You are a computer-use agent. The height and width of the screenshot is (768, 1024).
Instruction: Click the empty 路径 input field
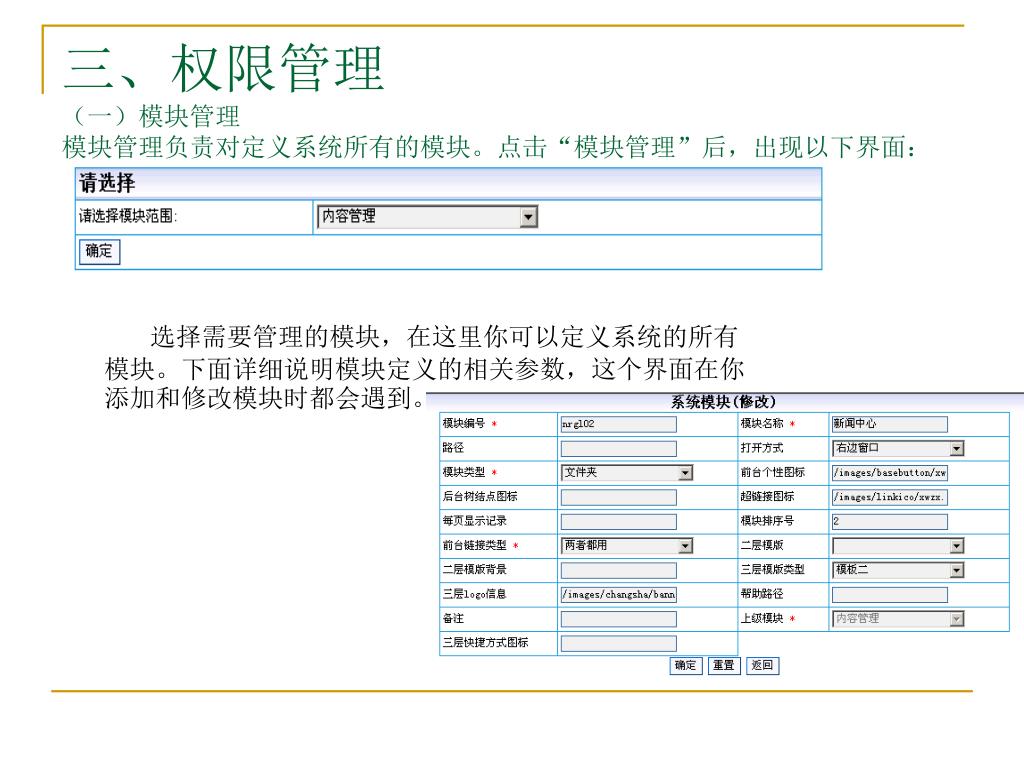coord(618,449)
